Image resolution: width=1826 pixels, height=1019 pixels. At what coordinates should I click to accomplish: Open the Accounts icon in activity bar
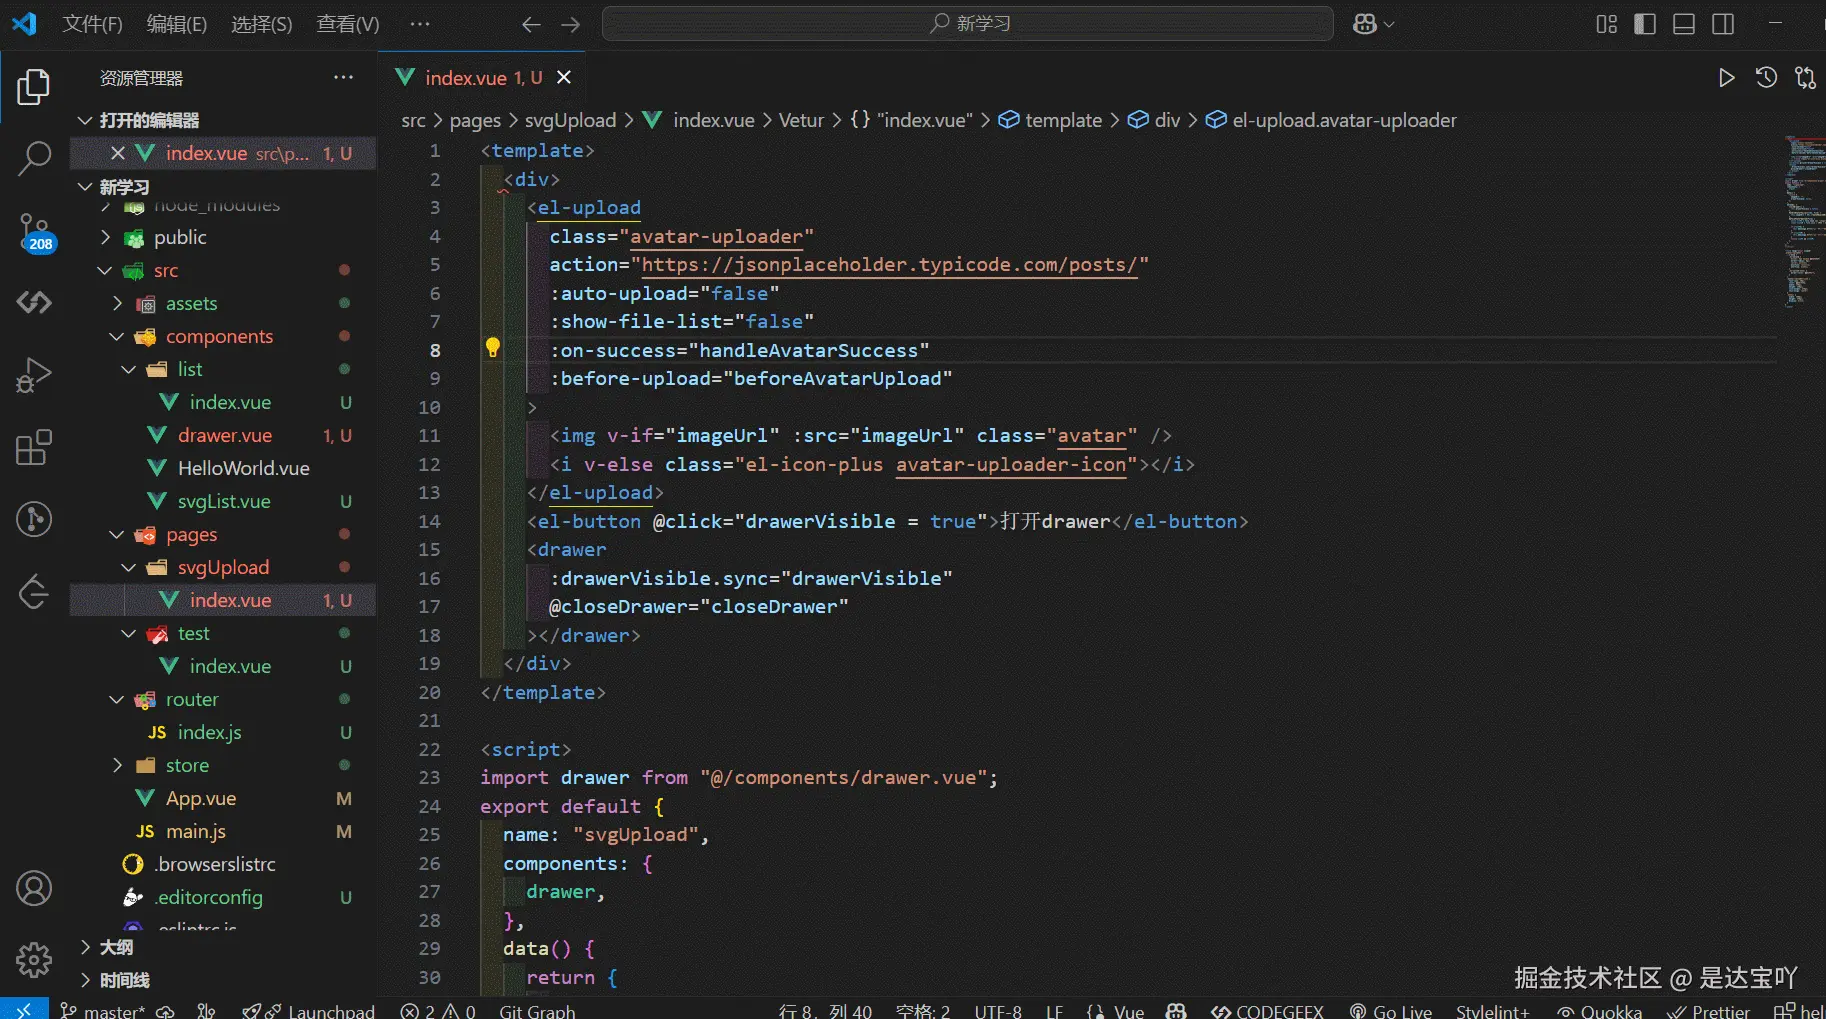34,888
